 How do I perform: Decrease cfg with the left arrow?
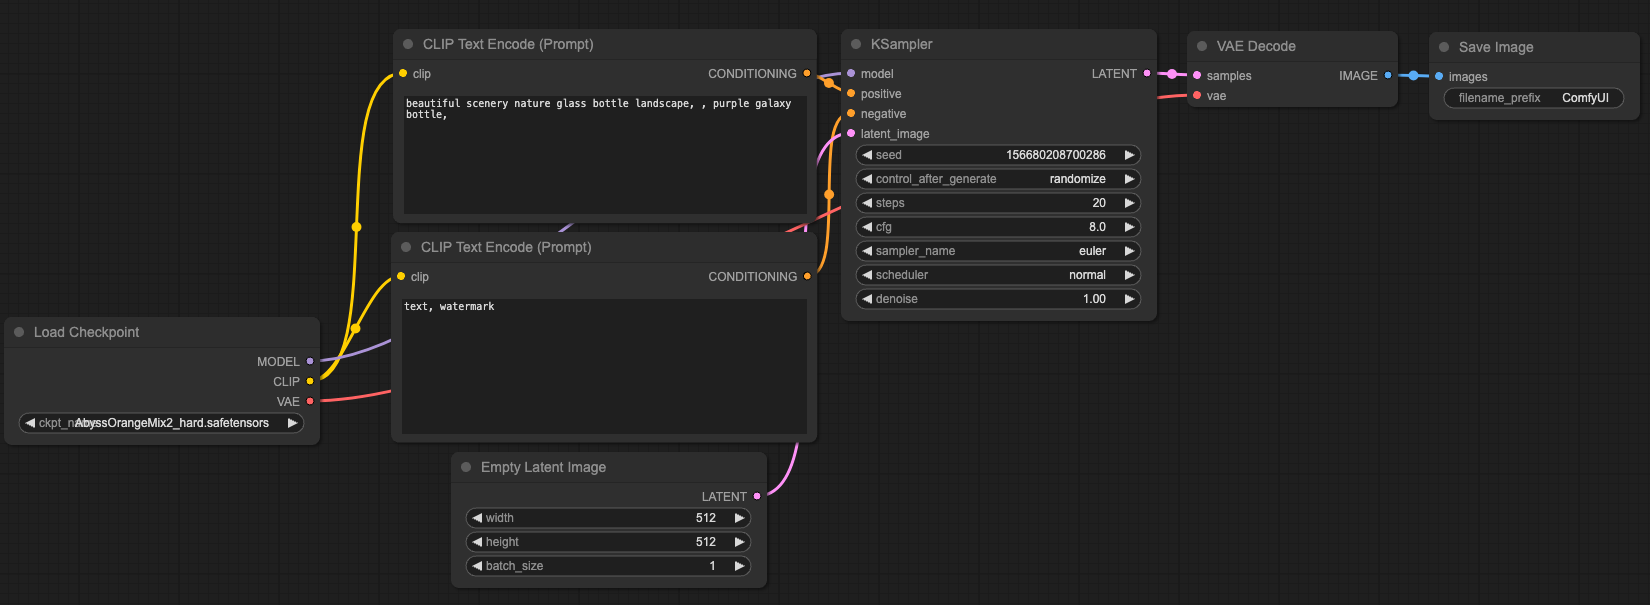pyautogui.click(x=867, y=227)
